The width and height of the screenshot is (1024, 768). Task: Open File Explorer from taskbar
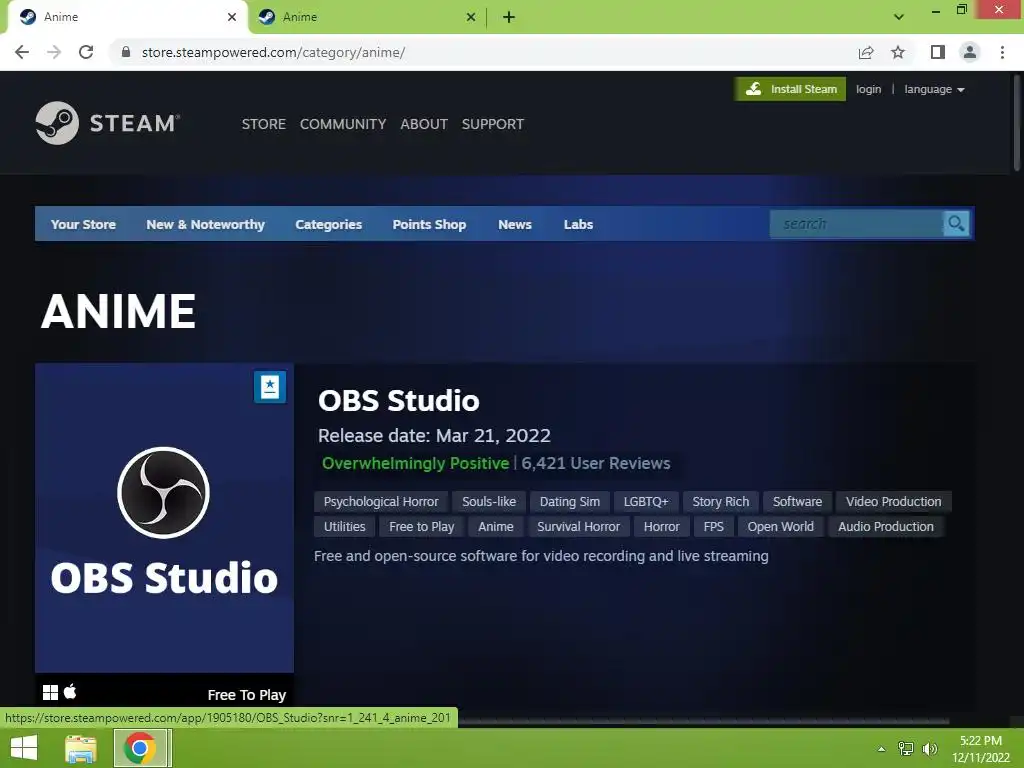coord(81,748)
